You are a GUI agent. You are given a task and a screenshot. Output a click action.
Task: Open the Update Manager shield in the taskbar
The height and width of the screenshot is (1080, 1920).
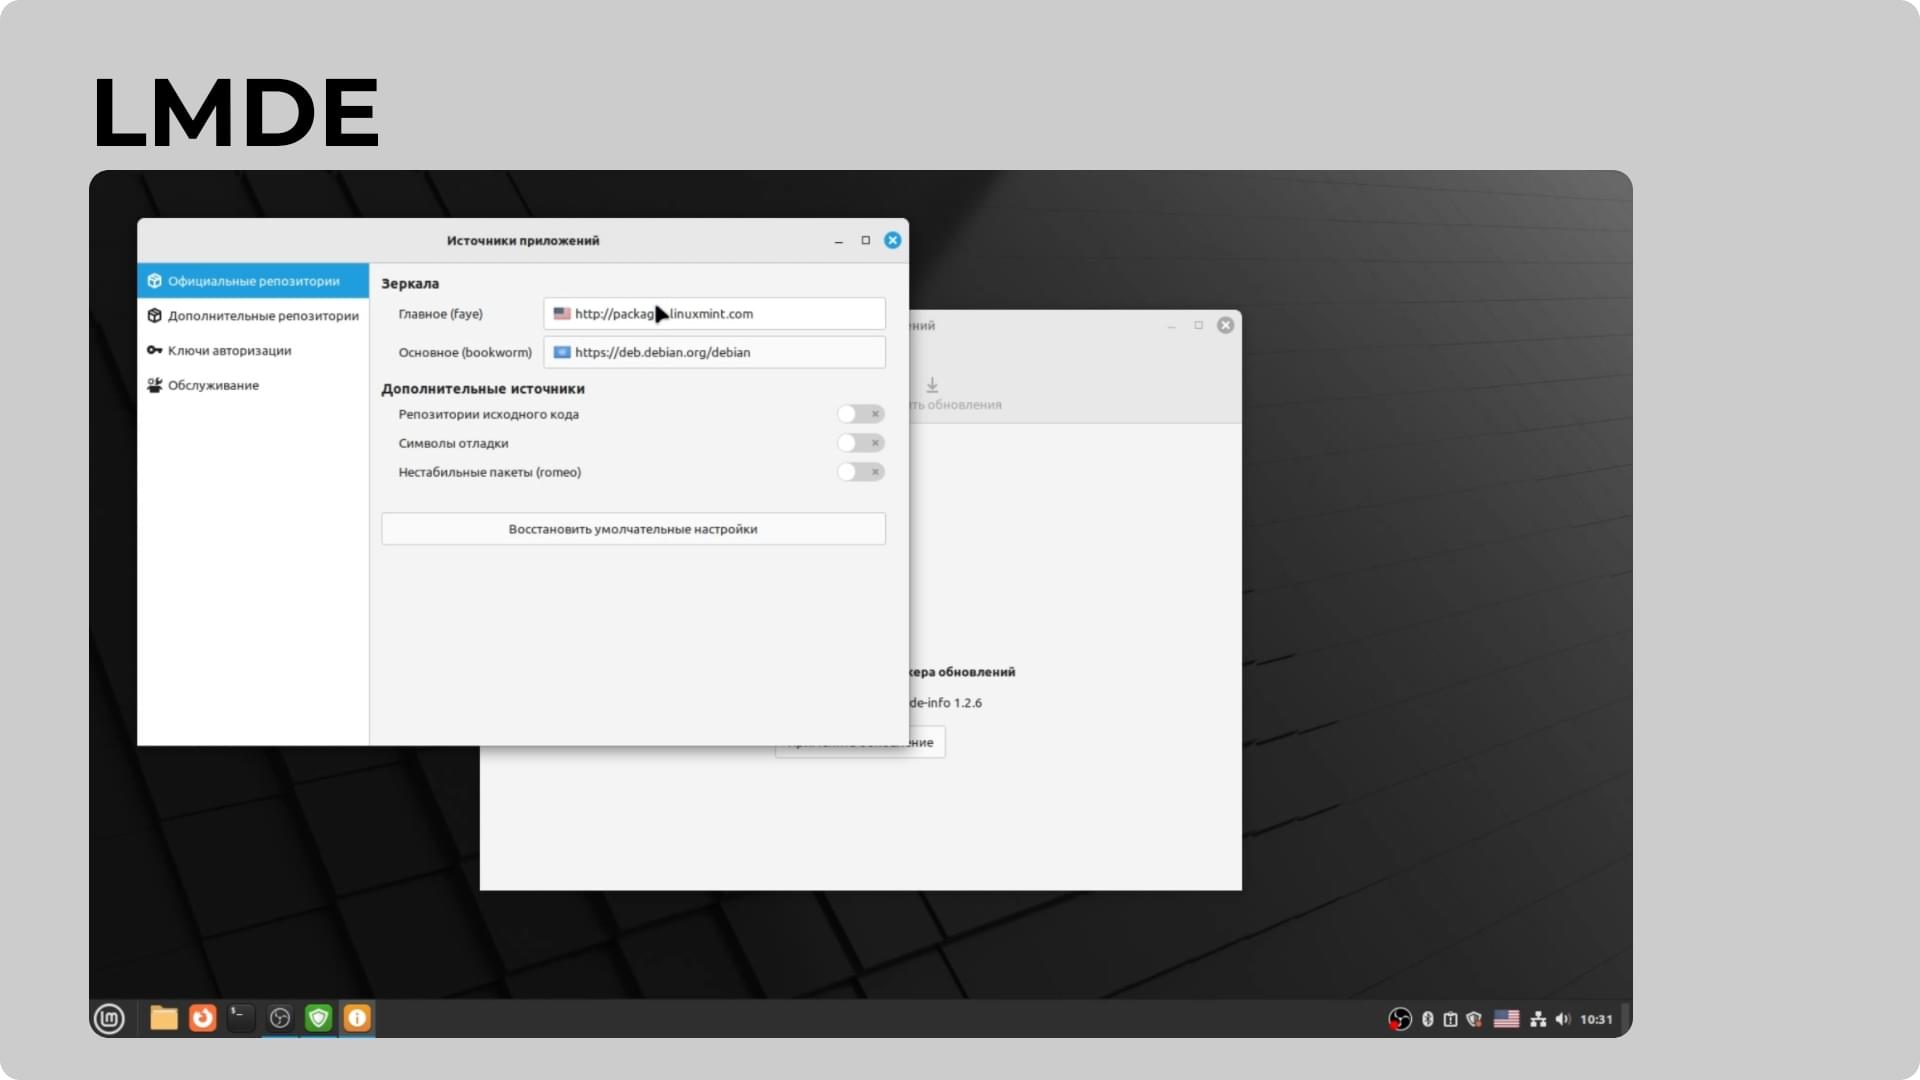[319, 1018]
